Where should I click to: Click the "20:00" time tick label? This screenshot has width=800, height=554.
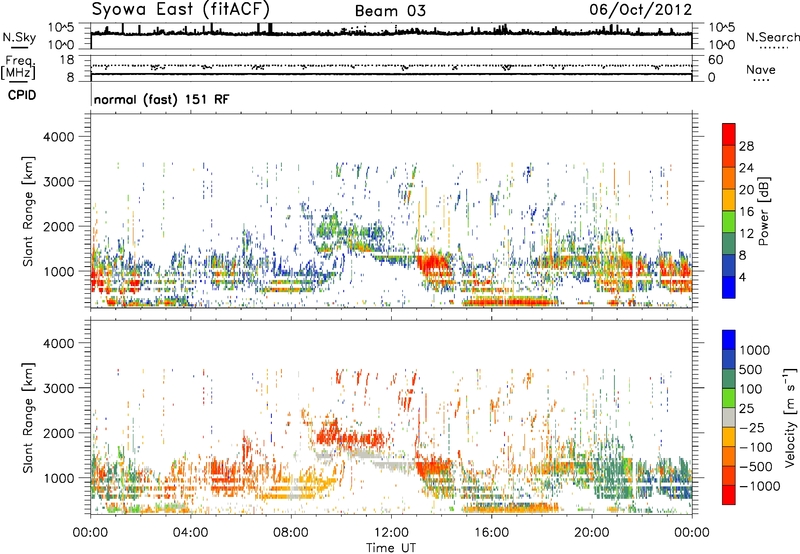591,533
